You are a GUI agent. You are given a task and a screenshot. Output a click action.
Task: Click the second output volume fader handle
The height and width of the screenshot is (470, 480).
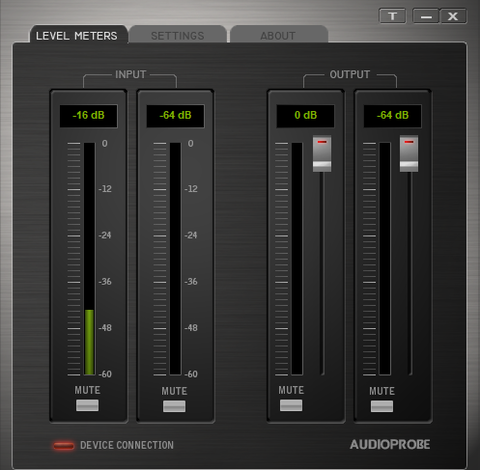[x=409, y=154]
